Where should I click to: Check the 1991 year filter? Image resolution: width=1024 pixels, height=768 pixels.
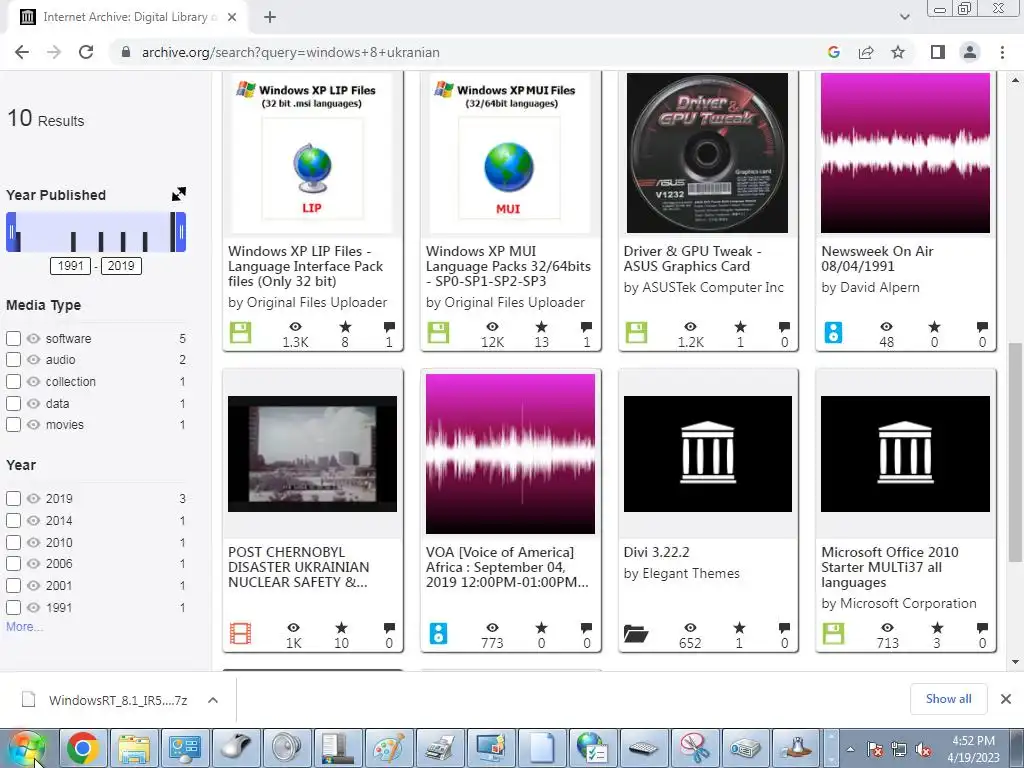tap(13, 607)
